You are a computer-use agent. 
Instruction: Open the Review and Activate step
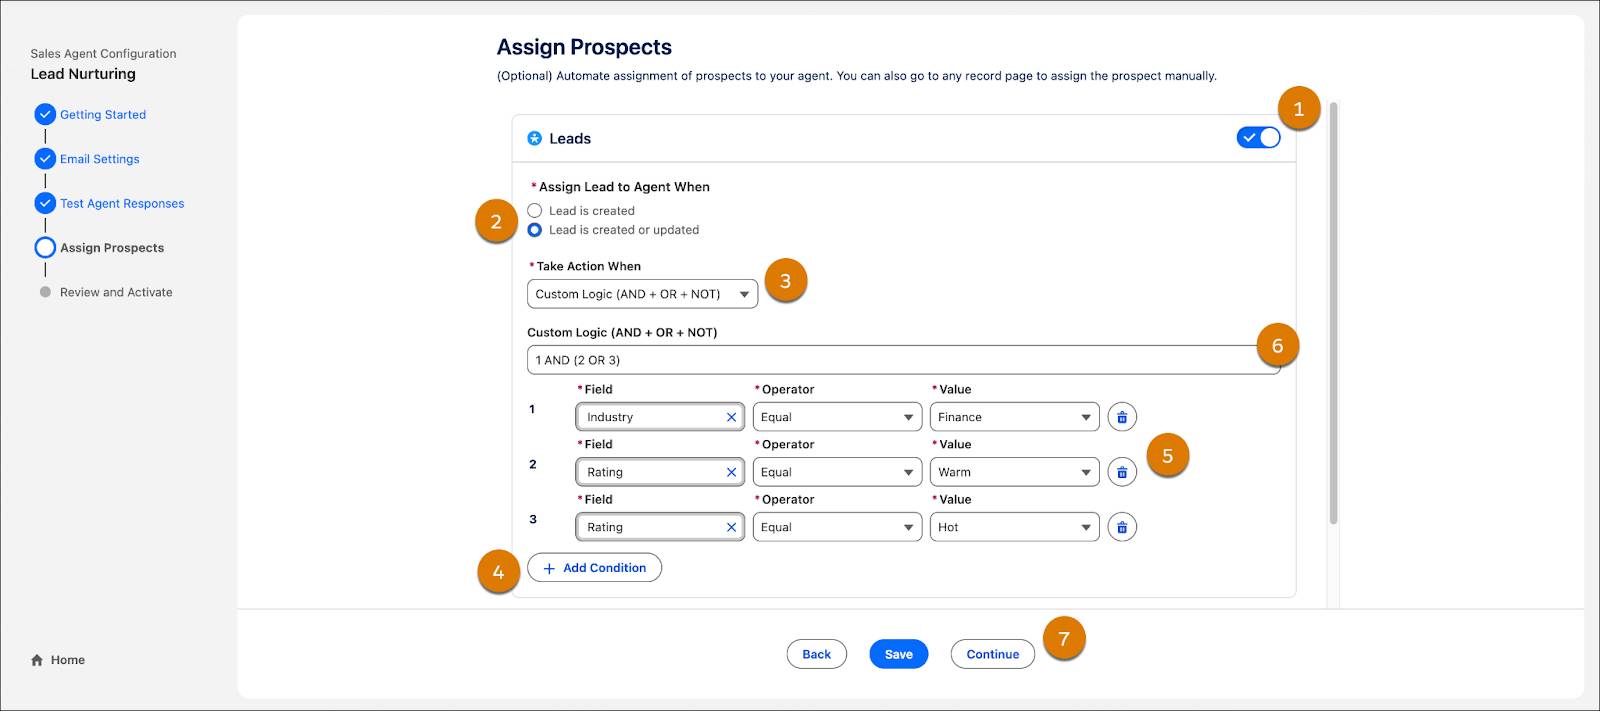pos(116,292)
